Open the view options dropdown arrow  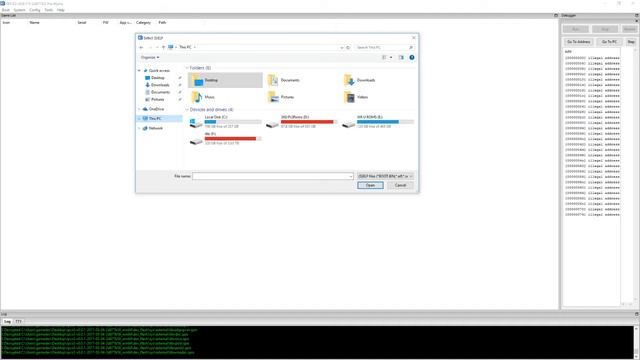click(391, 58)
